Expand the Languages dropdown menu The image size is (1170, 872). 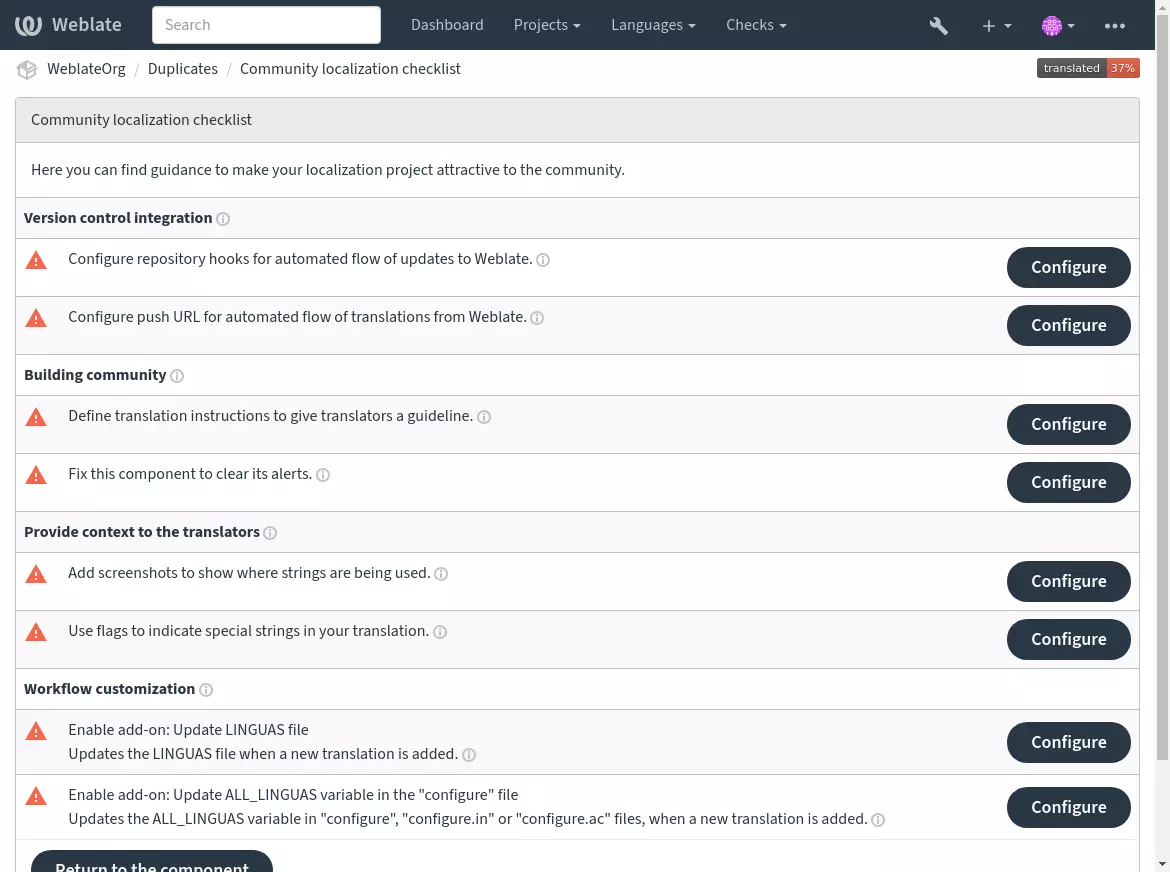point(653,25)
